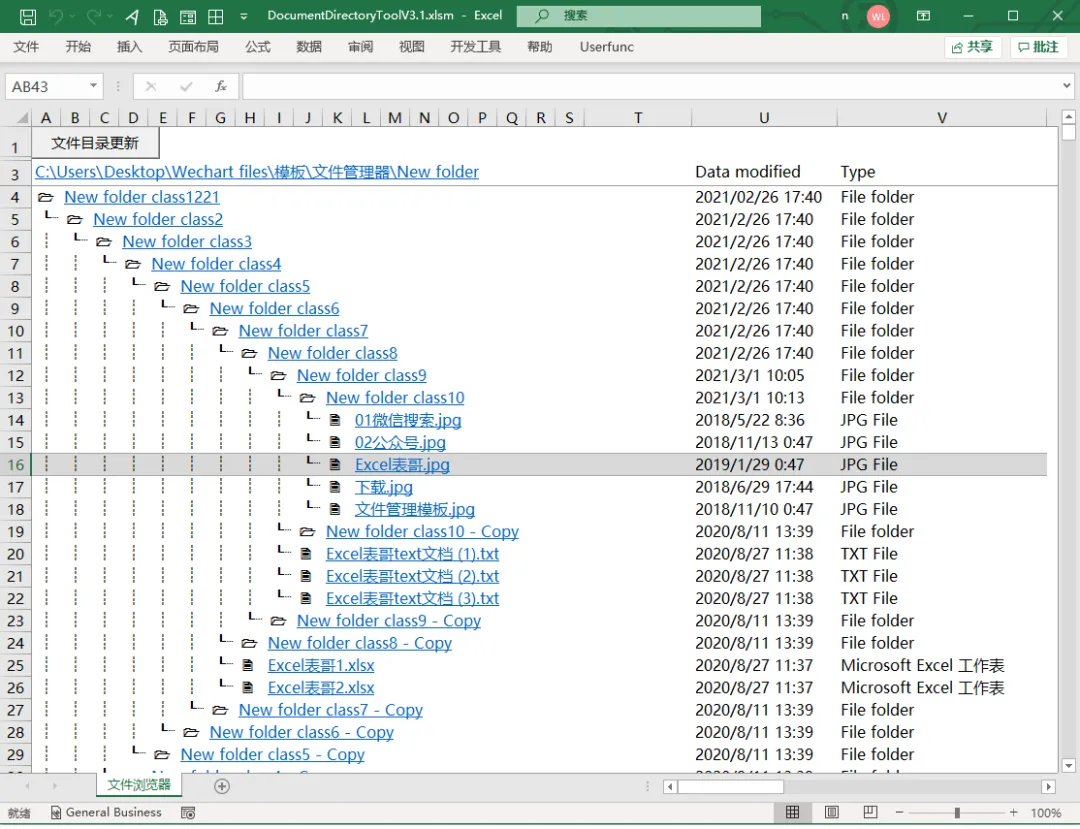Viewport: 1080px width, 829px height.
Task: Open the 01微信搜索.jpg file link
Action: pos(408,420)
